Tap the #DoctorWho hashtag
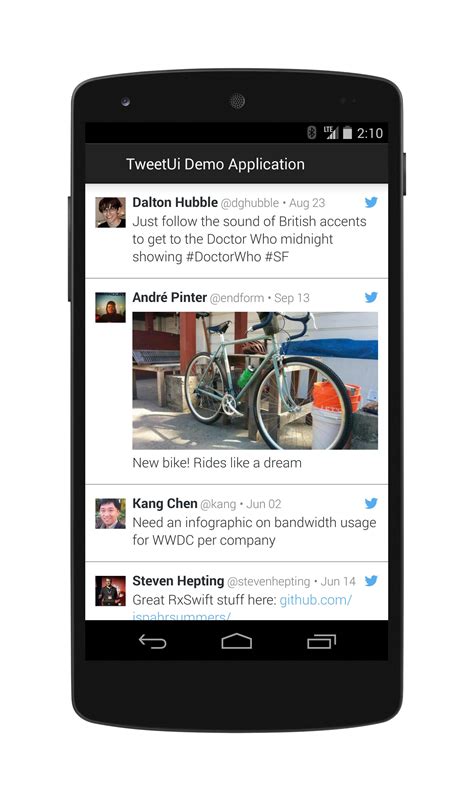 coord(223,256)
